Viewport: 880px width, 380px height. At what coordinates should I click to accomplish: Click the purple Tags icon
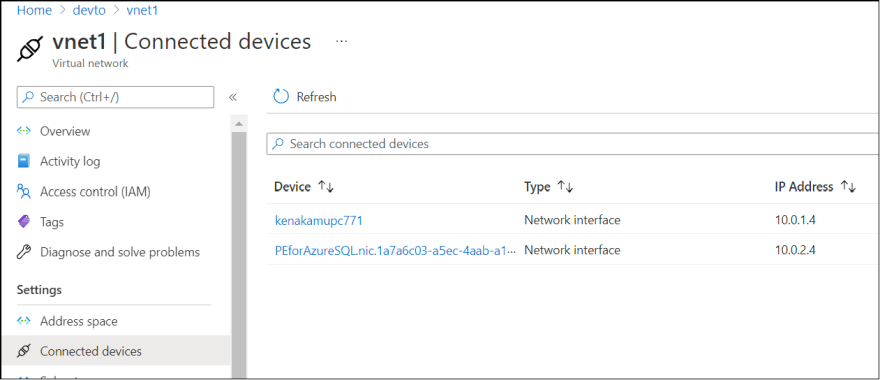(24, 222)
